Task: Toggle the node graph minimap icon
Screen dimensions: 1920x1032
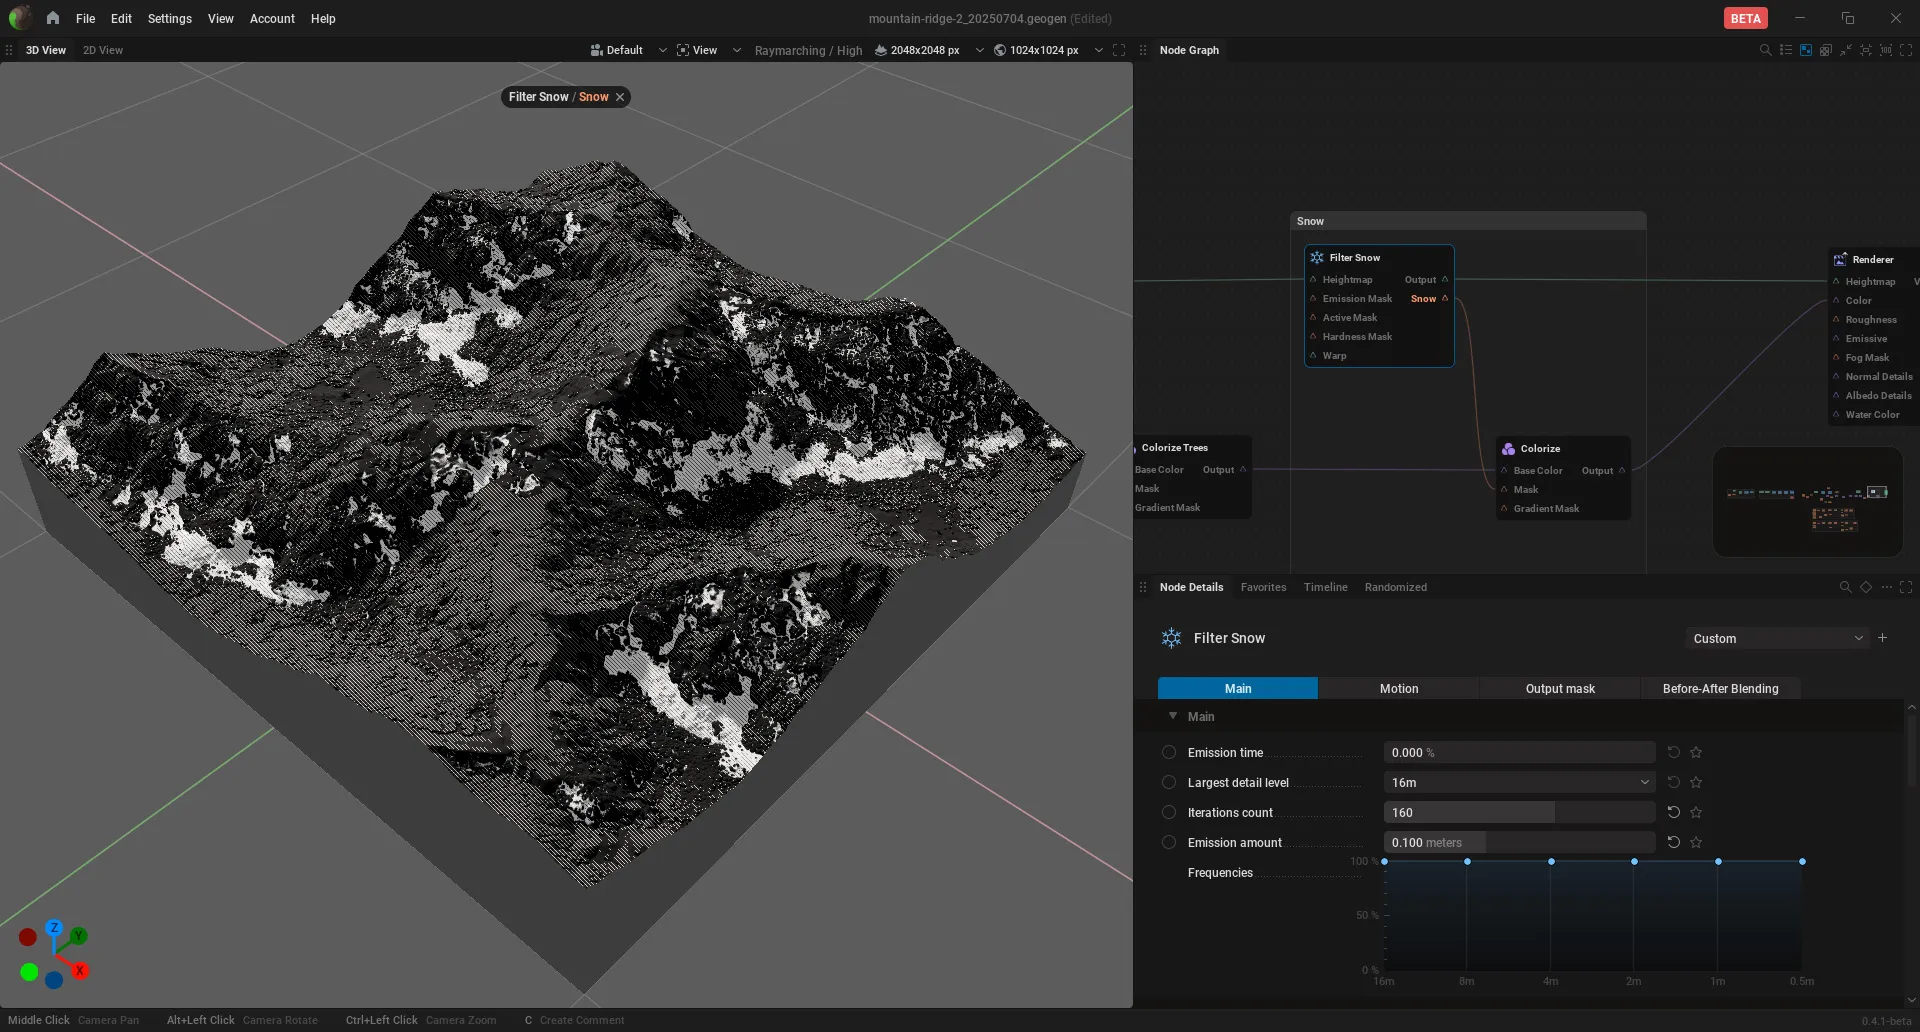Action: pos(1806,50)
